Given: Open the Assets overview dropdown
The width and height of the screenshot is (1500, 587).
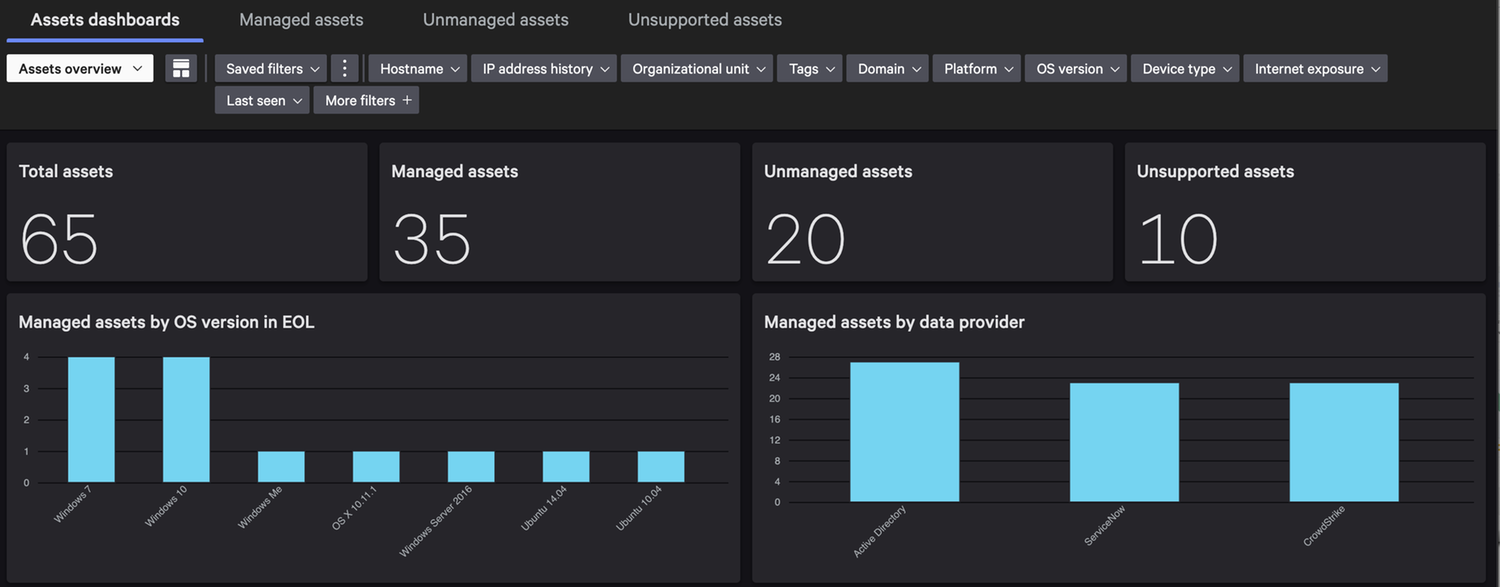Looking at the screenshot, I should coord(80,68).
